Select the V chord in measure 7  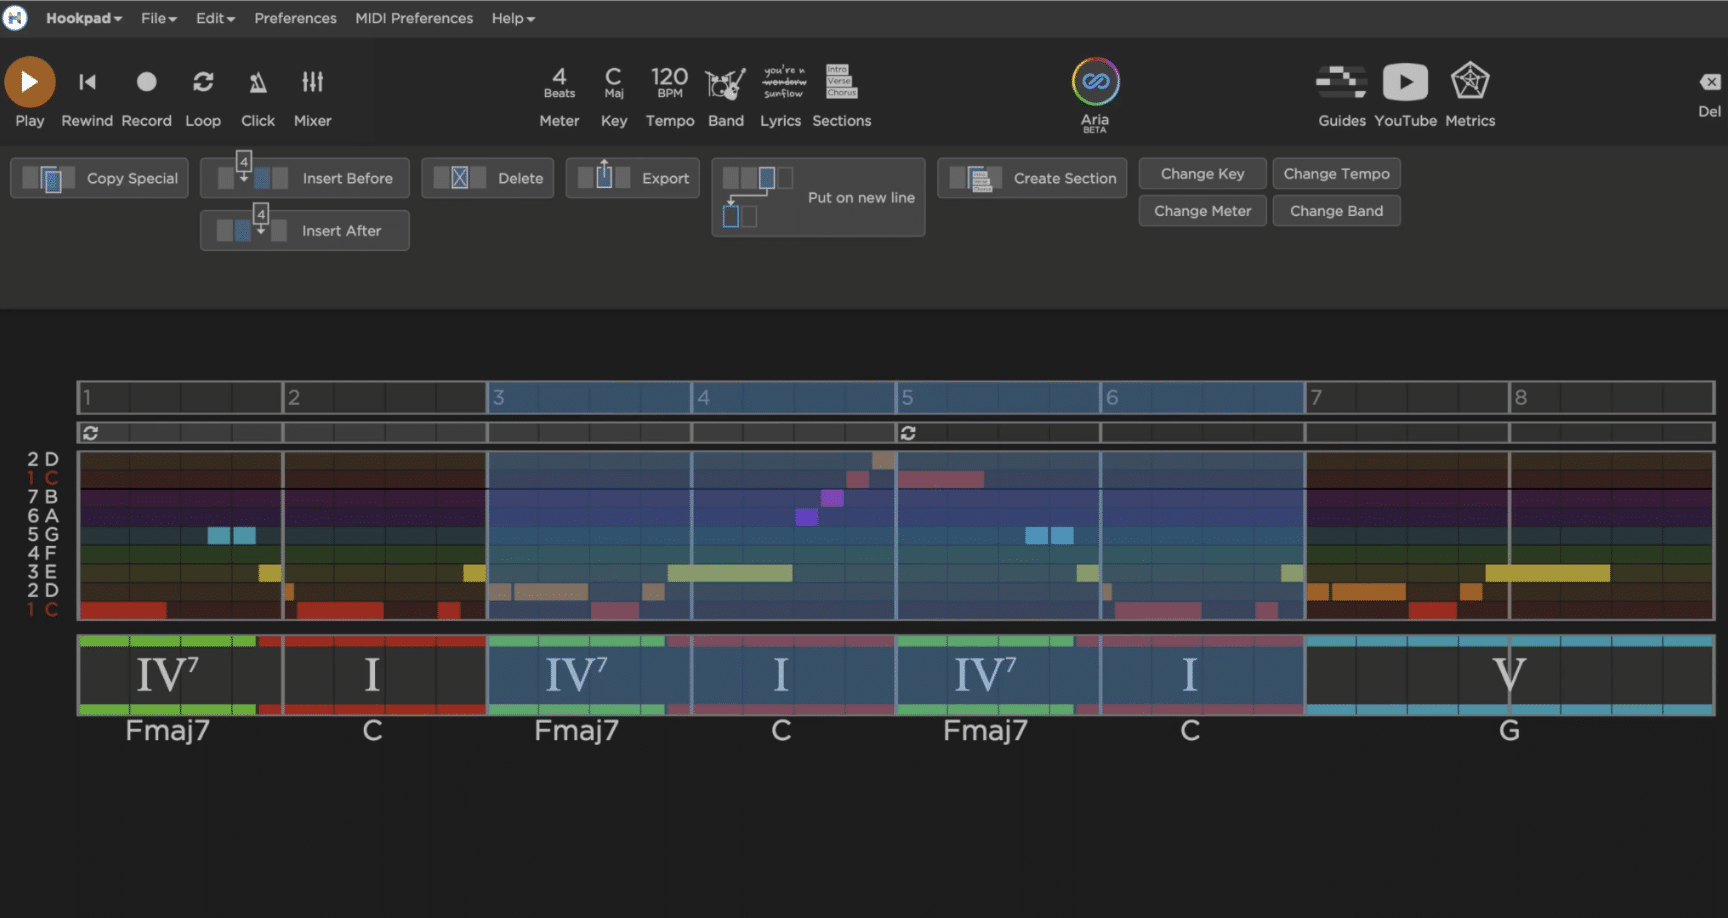coord(1509,675)
